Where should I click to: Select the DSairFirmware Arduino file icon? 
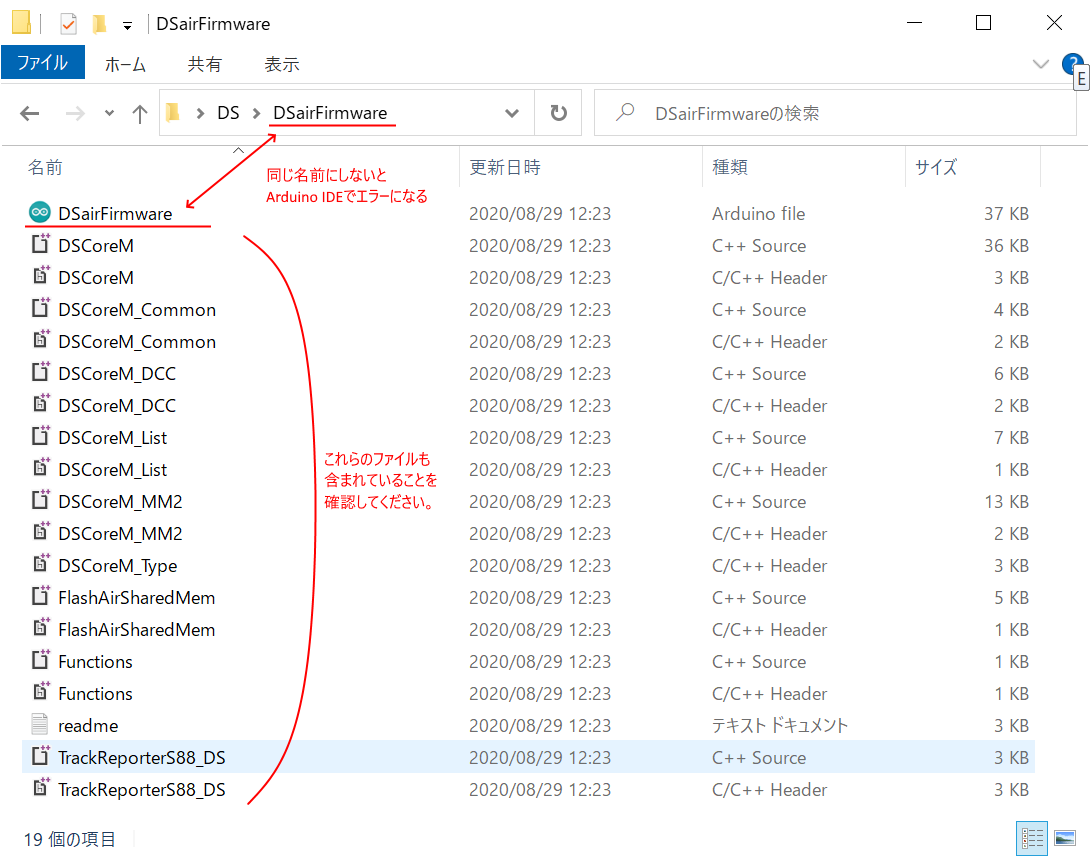tap(40, 212)
